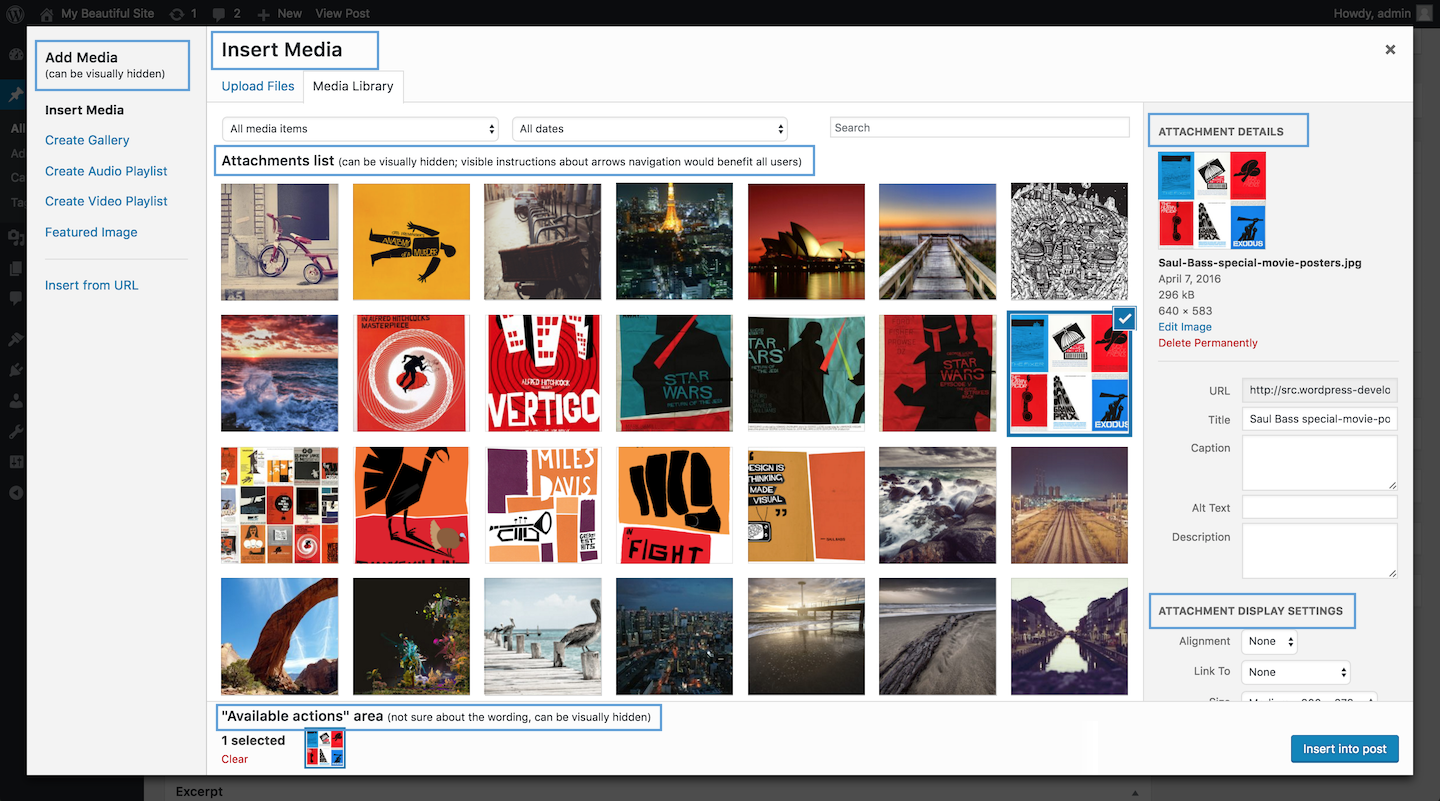
Task: Switch to the Upload Files tab
Action: (258, 86)
